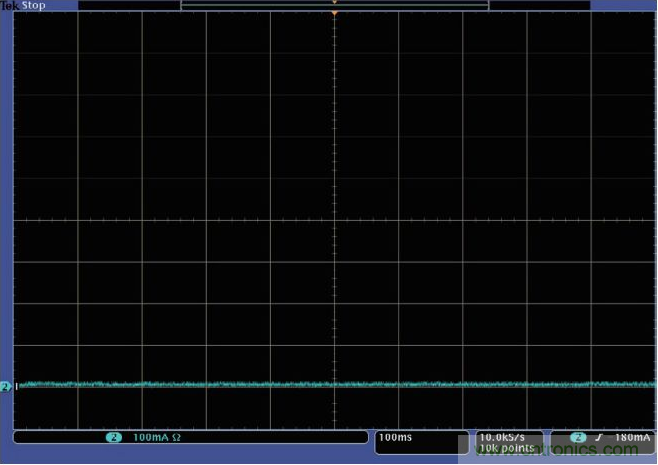Click black segment right of record bracket
Image resolution: width=658 pixels, height=465 pixels.
[540, 5]
